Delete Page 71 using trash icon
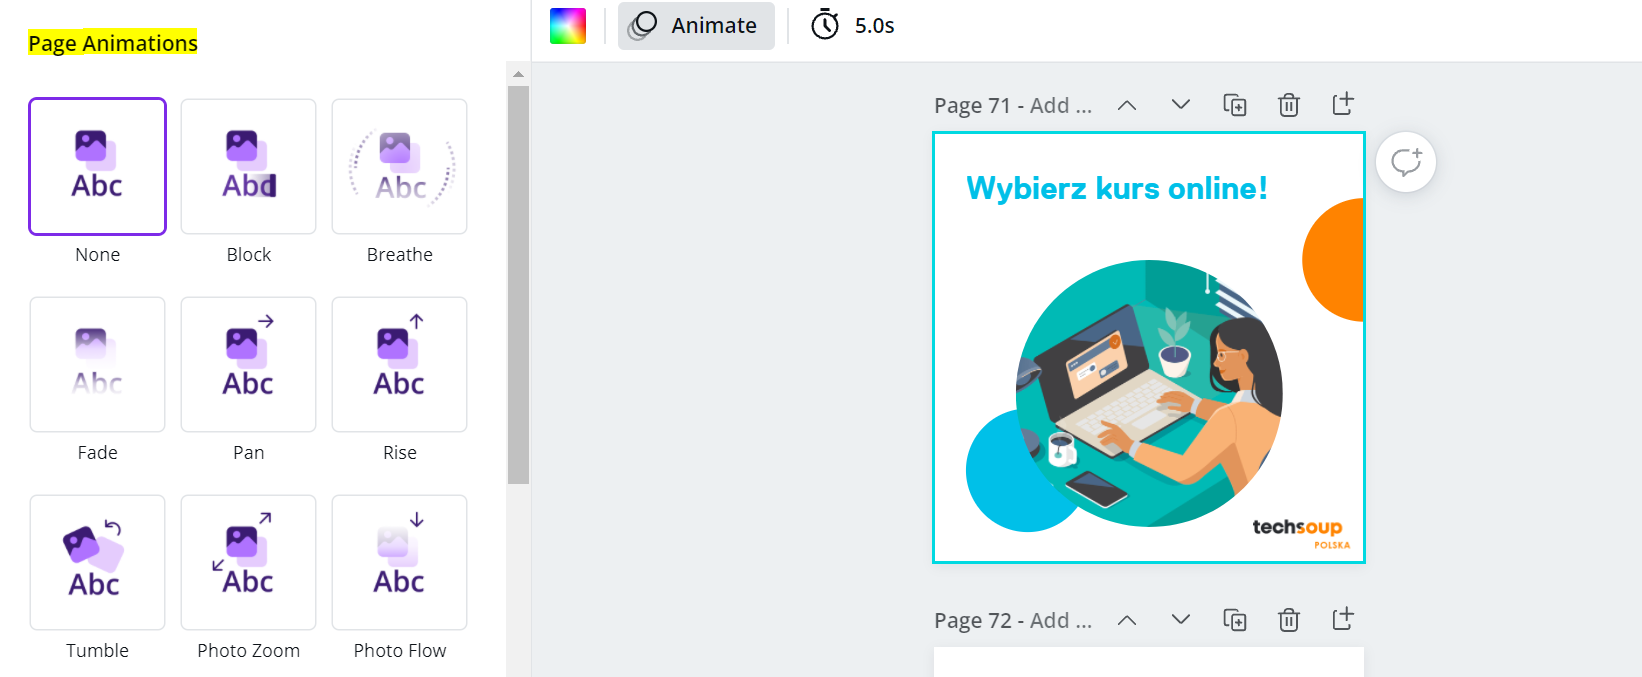The height and width of the screenshot is (677, 1642). point(1289,105)
